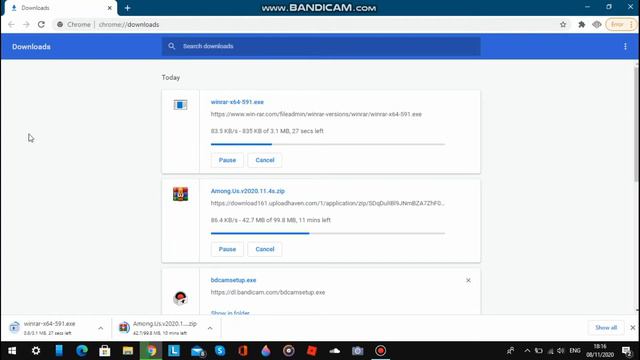
Task: Expand Among.Us download shelf chevron menu
Action: tap(210, 328)
